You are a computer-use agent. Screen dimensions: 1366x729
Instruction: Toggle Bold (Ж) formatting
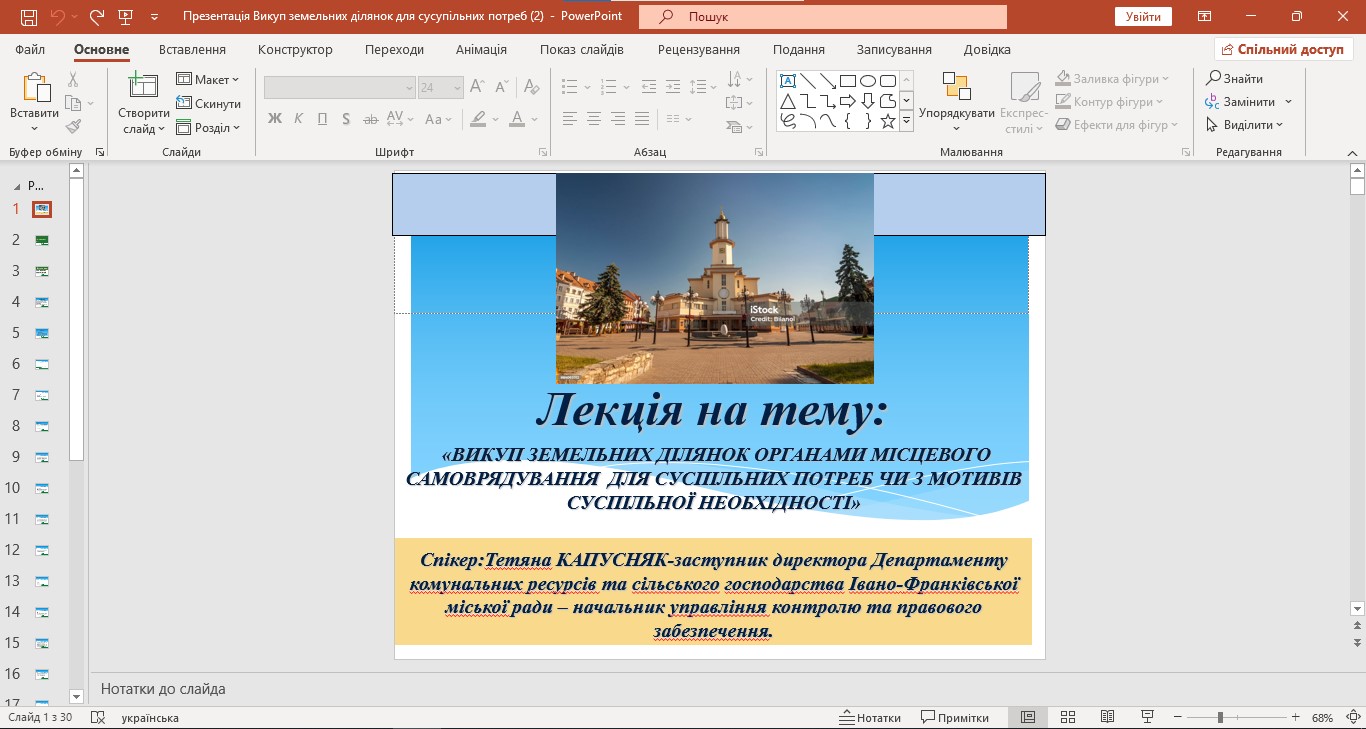pos(275,119)
